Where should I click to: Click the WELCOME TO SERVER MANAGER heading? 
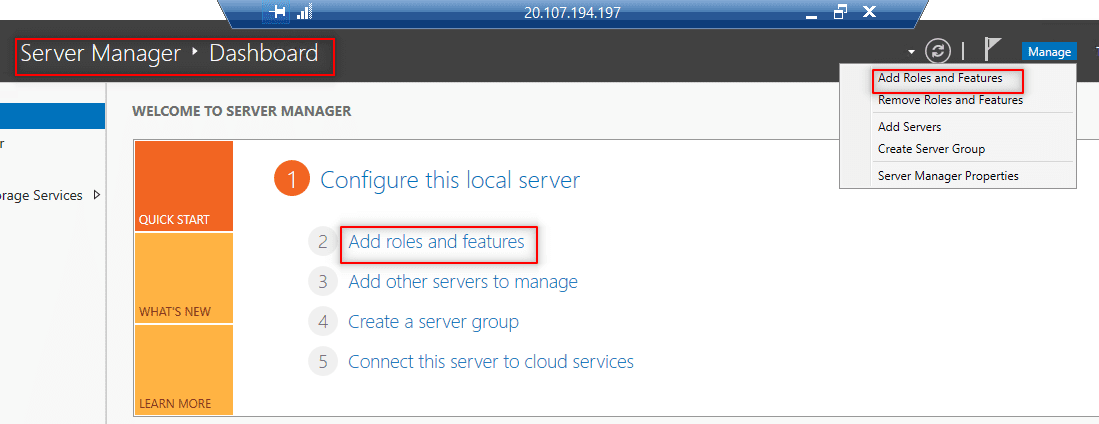click(x=242, y=111)
